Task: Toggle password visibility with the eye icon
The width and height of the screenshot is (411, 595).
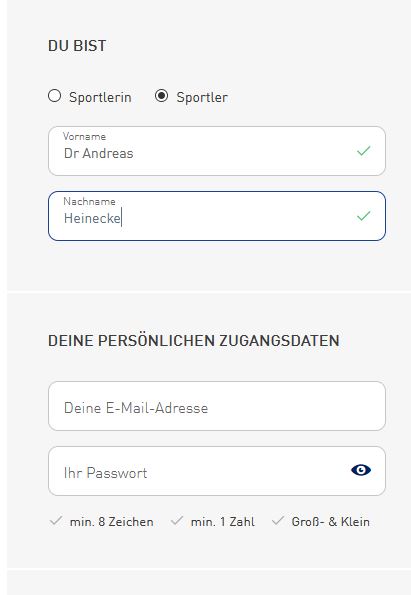Action: click(x=361, y=471)
